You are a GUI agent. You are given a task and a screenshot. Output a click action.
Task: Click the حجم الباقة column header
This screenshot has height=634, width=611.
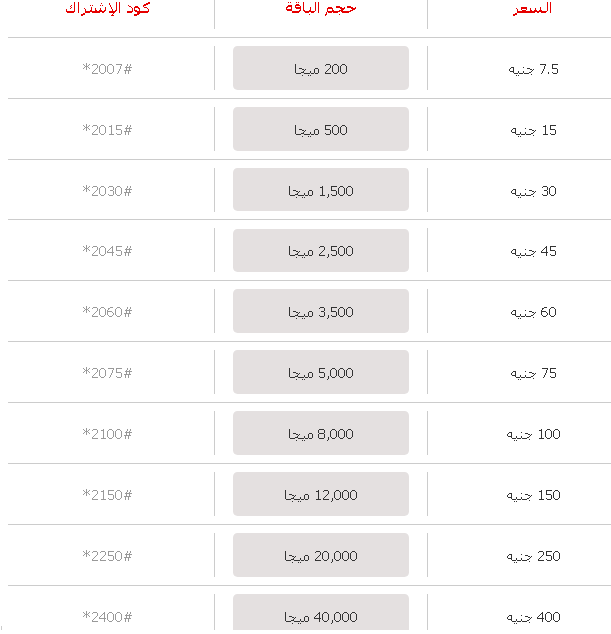click(321, 8)
